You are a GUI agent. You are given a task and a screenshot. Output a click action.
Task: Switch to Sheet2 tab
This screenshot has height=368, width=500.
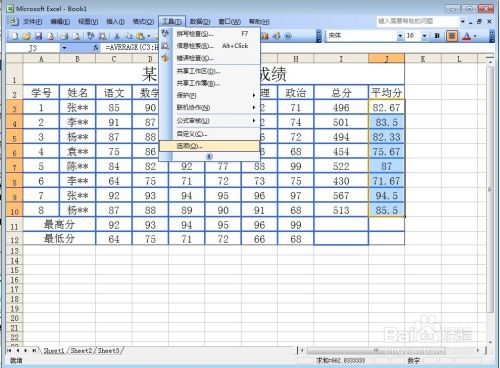pos(81,350)
